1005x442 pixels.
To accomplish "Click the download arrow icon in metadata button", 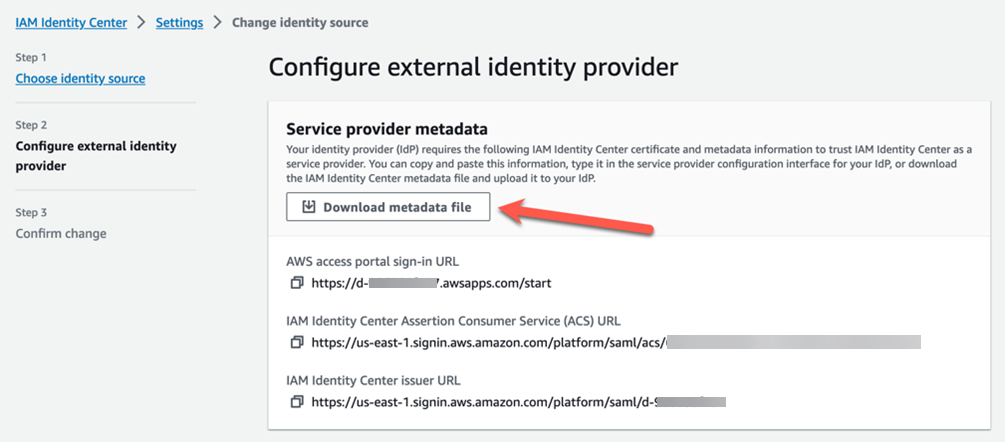I will (x=309, y=207).
